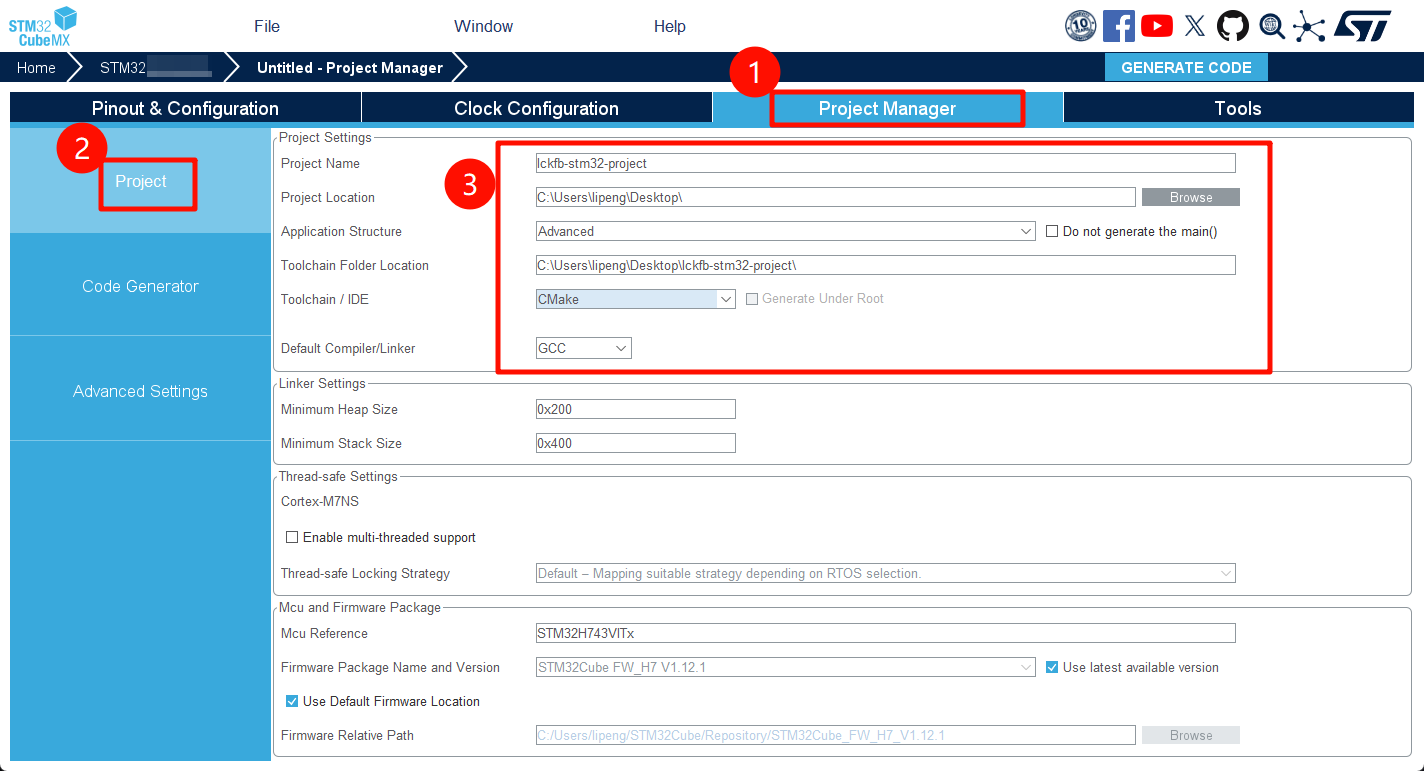This screenshot has width=1424, height=771.
Task: Enable Do not generate the main() checkbox
Action: pyautogui.click(x=1052, y=231)
